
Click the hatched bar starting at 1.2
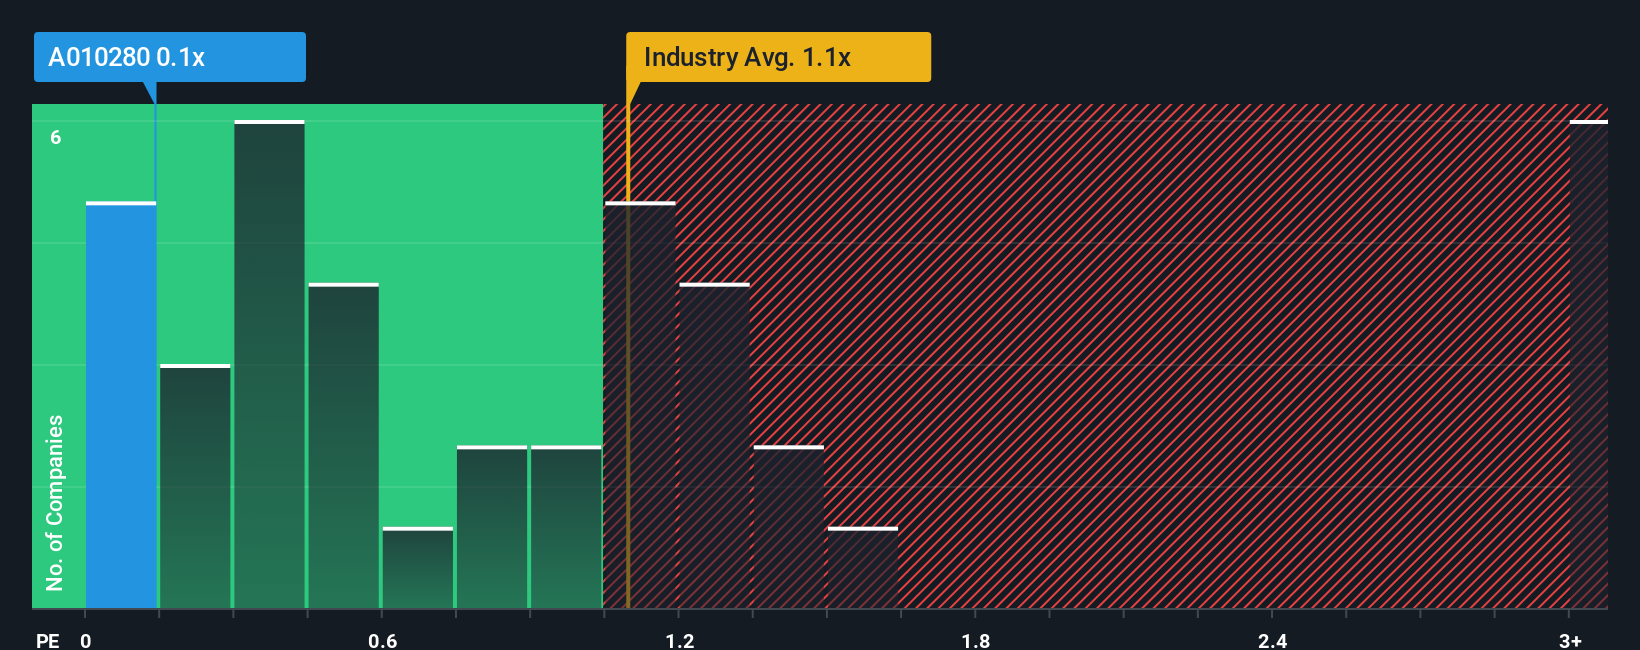click(x=714, y=446)
